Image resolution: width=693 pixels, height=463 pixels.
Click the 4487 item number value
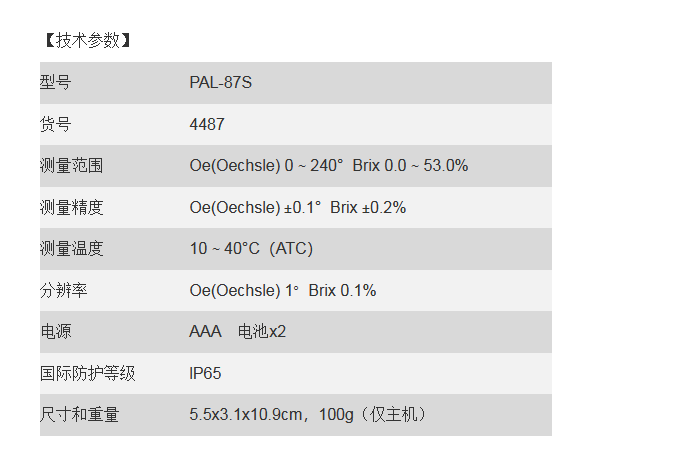point(207,124)
